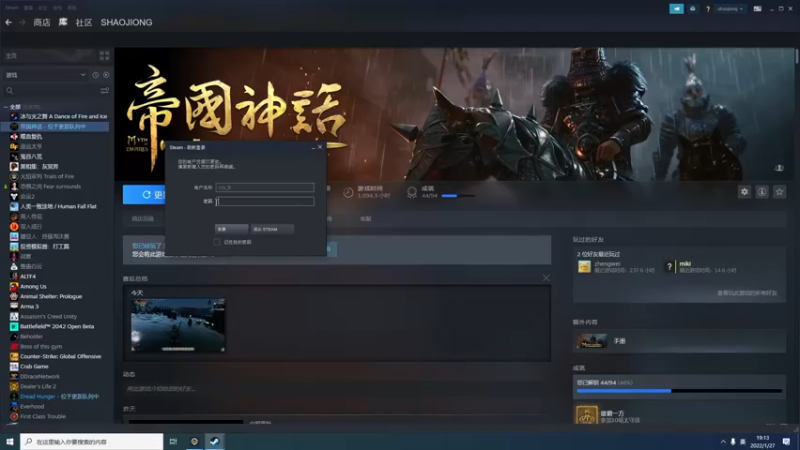Select Human Fall Flat in list
Screen dimensions: 800x450
58,206
